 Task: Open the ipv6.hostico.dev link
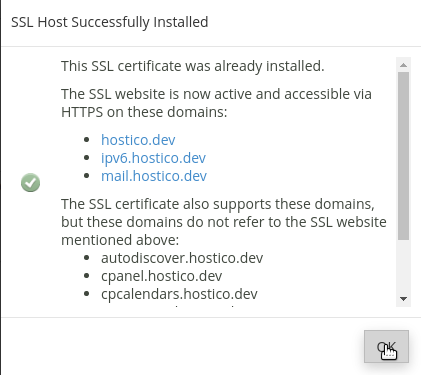(x=153, y=158)
